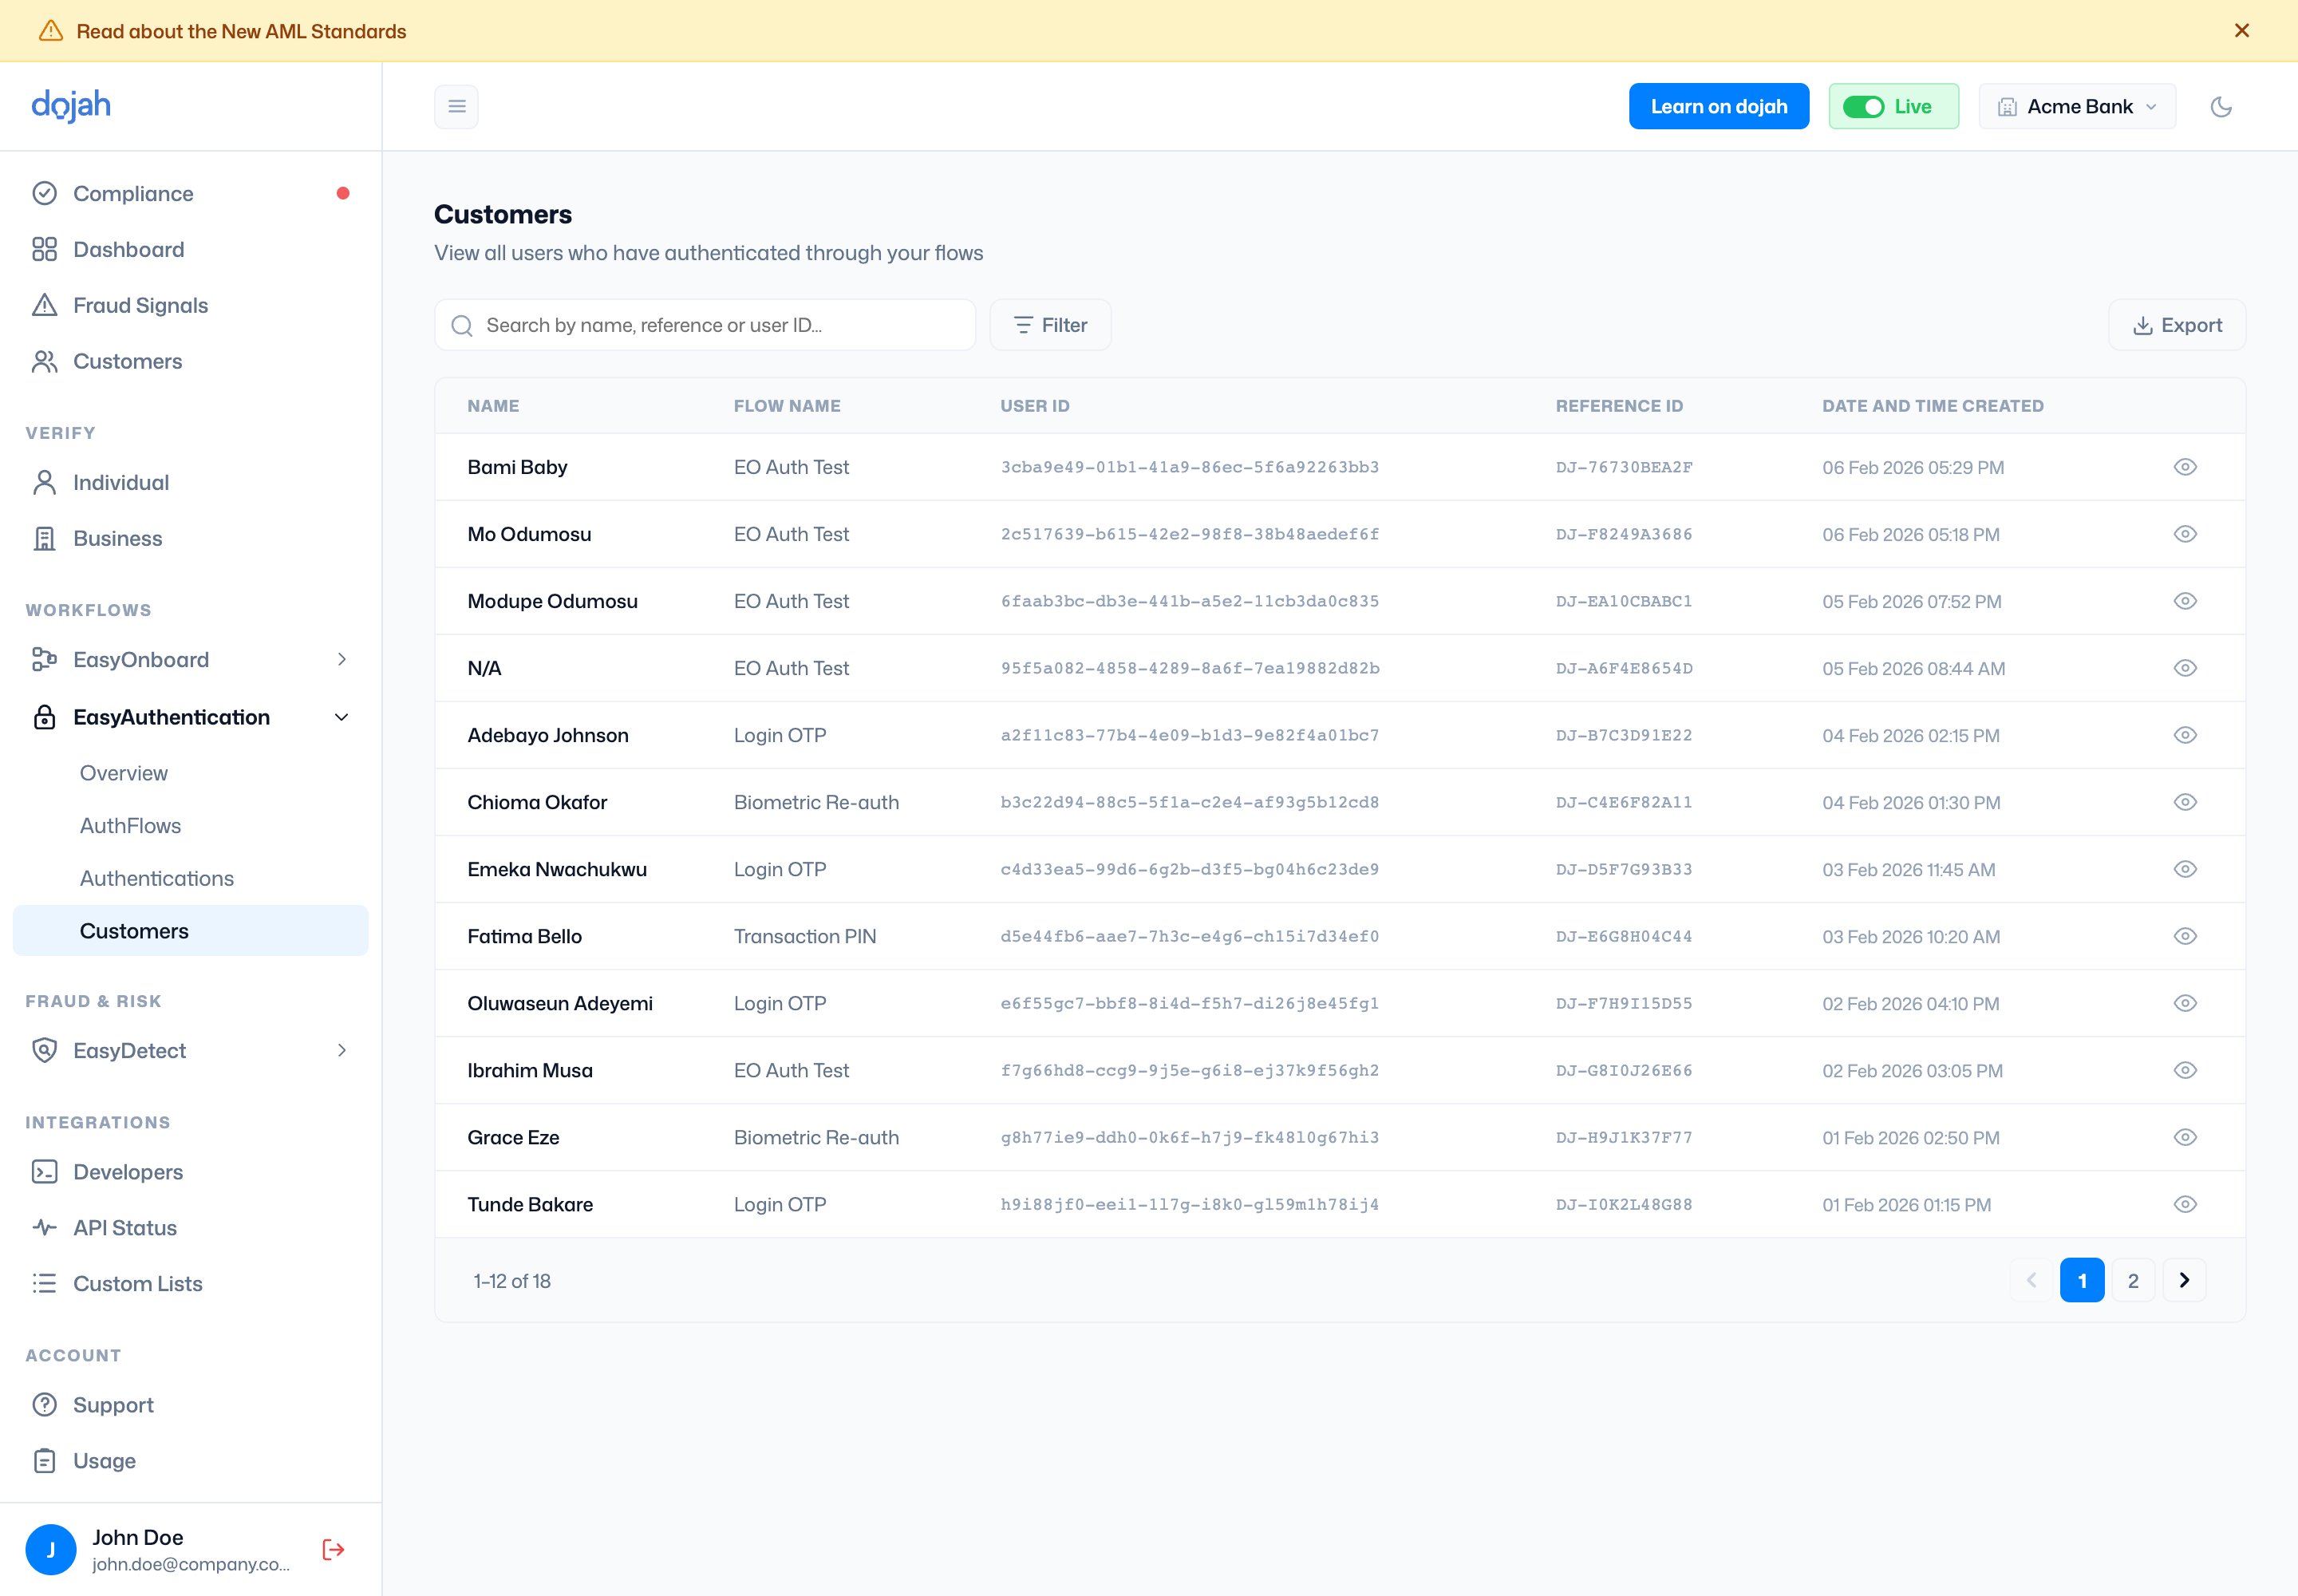
Task: Click the Export button label
Action: click(2191, 325)
